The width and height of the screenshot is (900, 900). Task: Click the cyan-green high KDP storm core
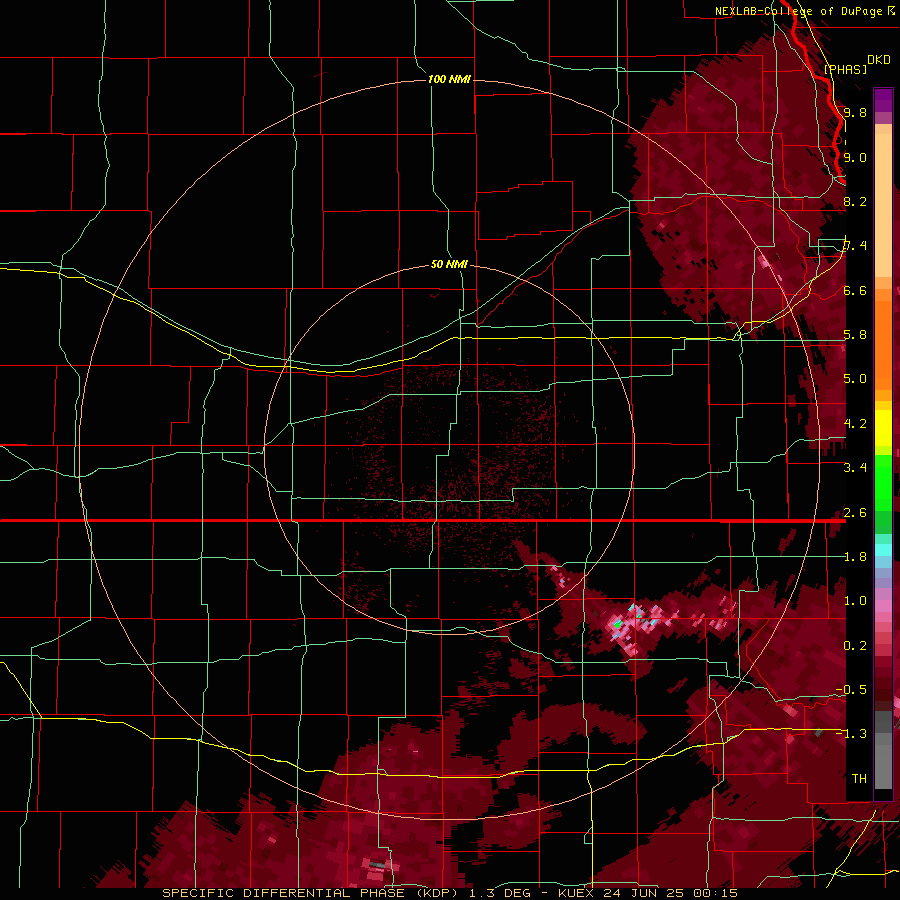(x=618, y=623)
